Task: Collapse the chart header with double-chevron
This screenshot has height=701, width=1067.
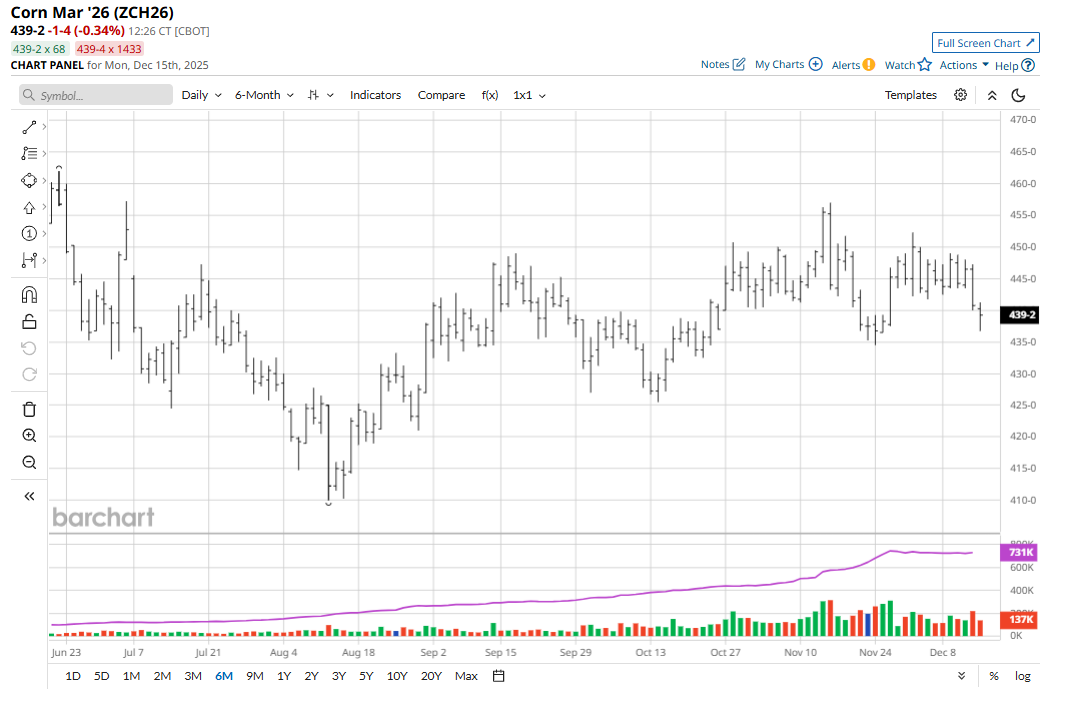Action: (992, 95)
